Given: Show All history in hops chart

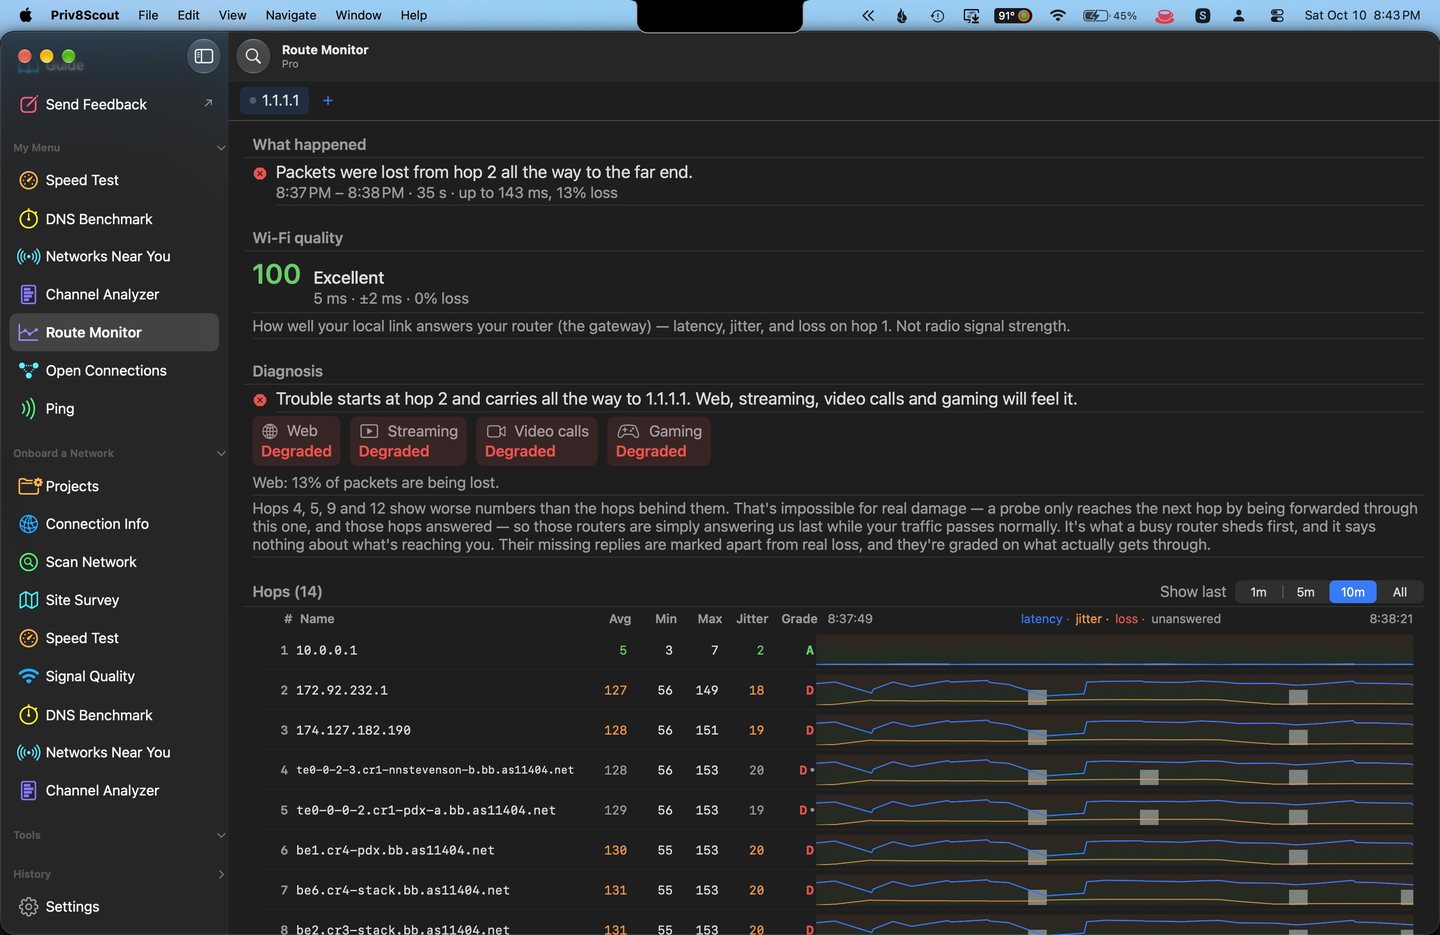Looking at the screenshot, I should click(1400, 592).
